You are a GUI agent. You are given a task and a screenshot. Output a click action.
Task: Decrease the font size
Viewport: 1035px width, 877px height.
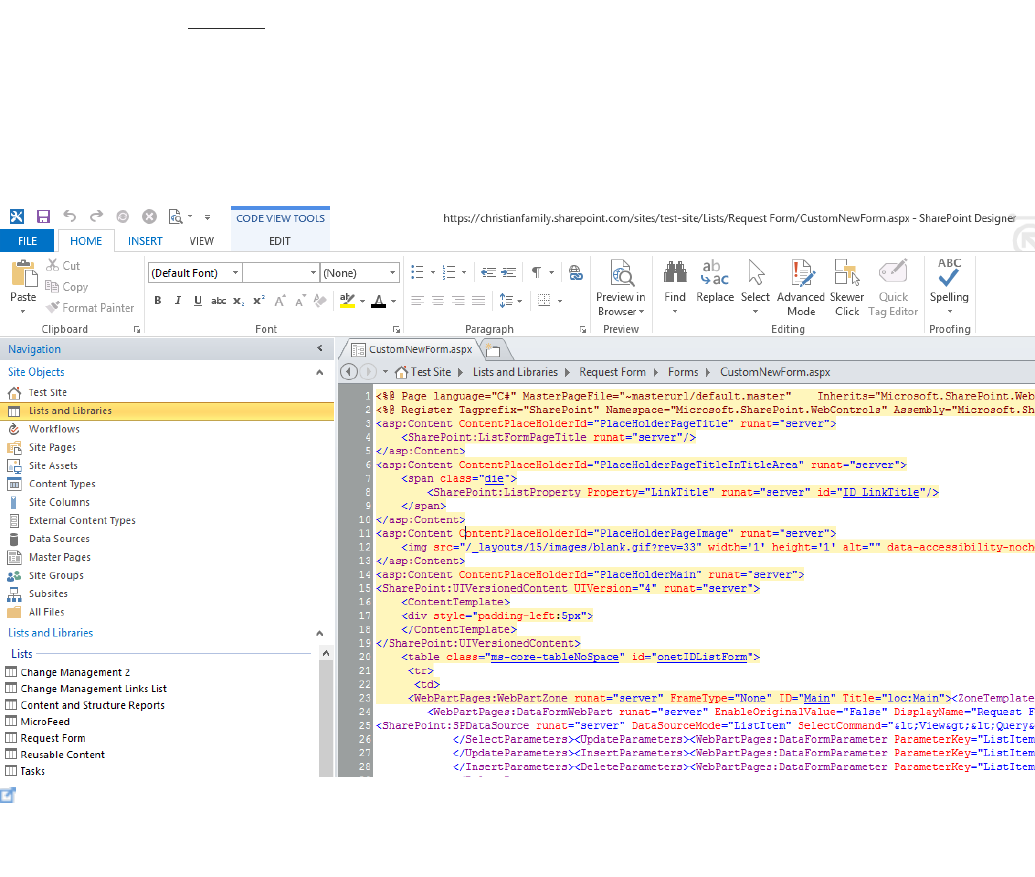point(300,301)
